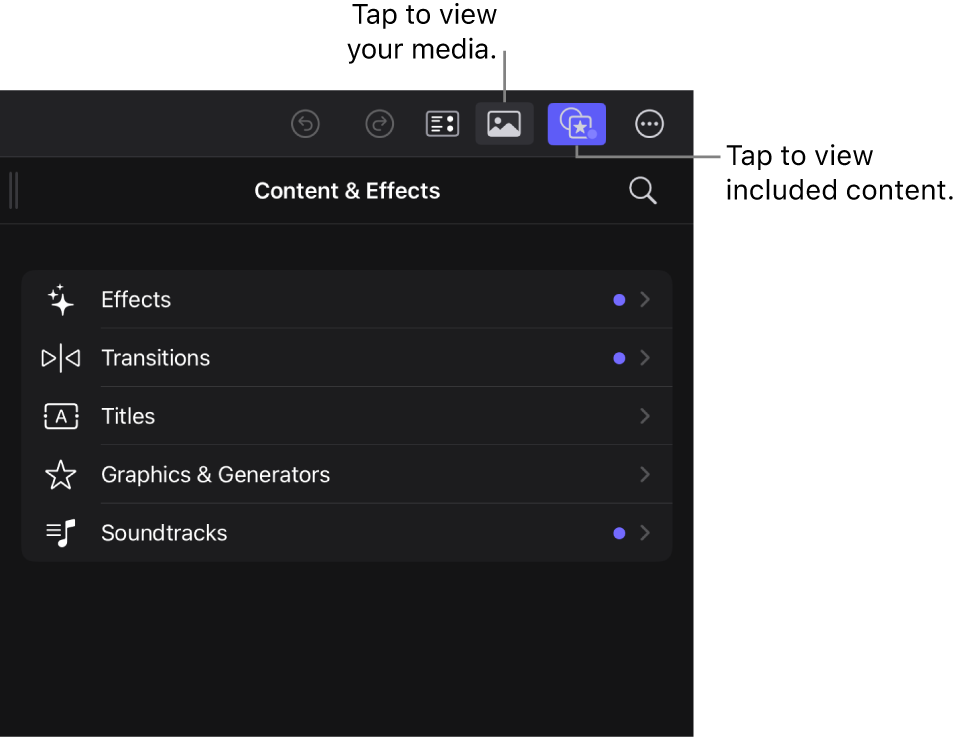Toggle the Undo control in the toolbar
The image size is (976, 738).
click(x=305, y=123)
